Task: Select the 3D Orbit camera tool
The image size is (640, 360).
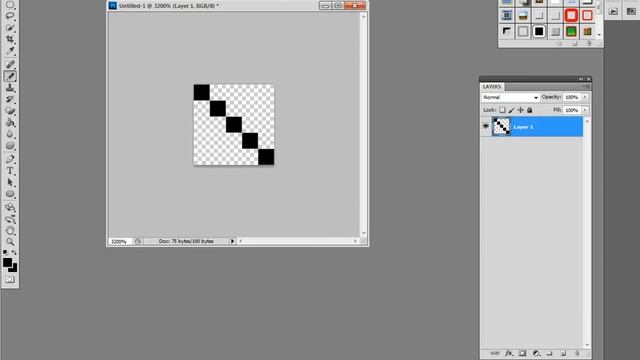Action: tap(10, 219)
